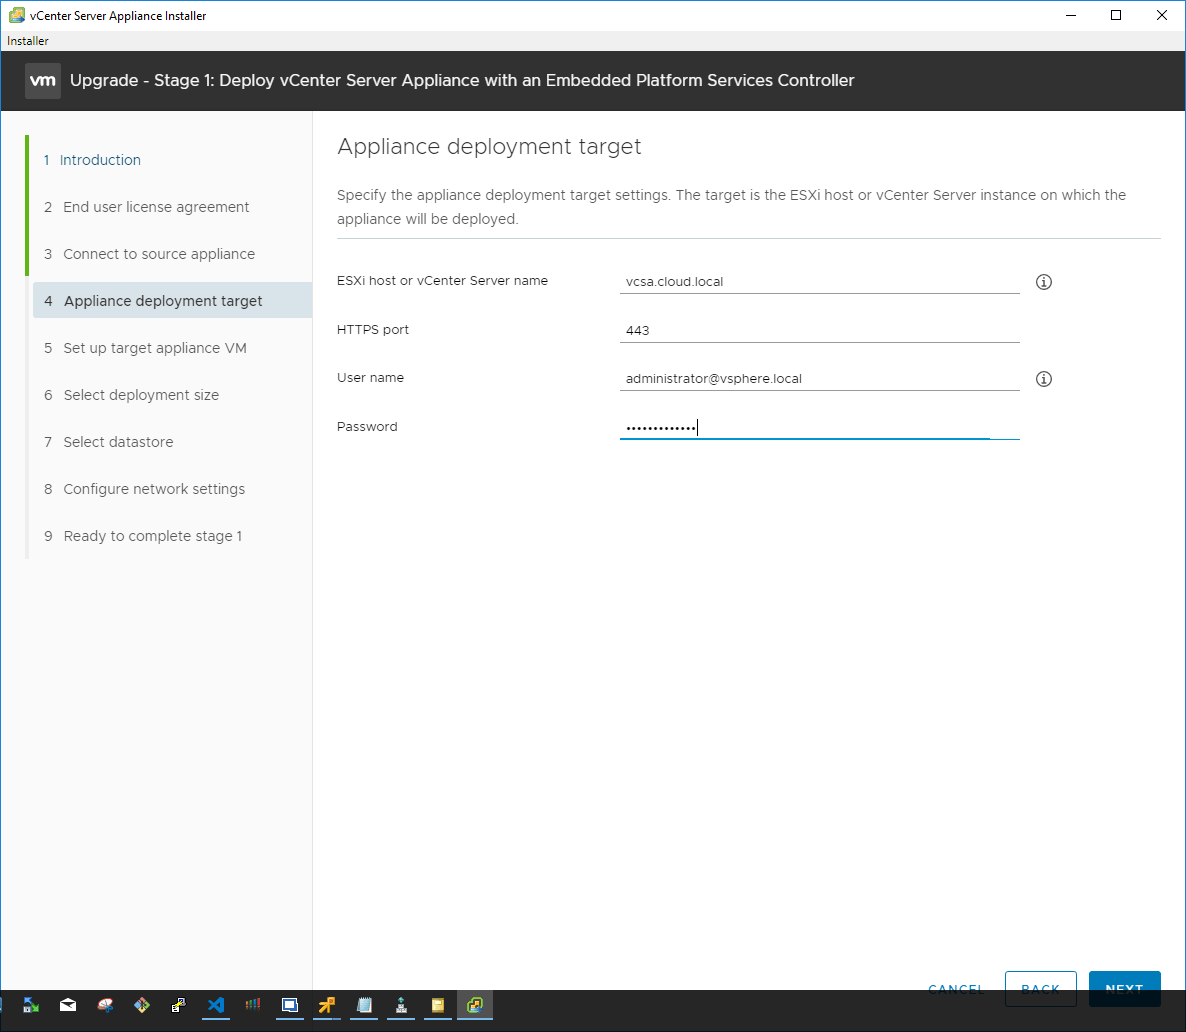The height and width of the screenshot is (1032, 1186).
Task: Show info for User name field
Action: pos(1044,378)
